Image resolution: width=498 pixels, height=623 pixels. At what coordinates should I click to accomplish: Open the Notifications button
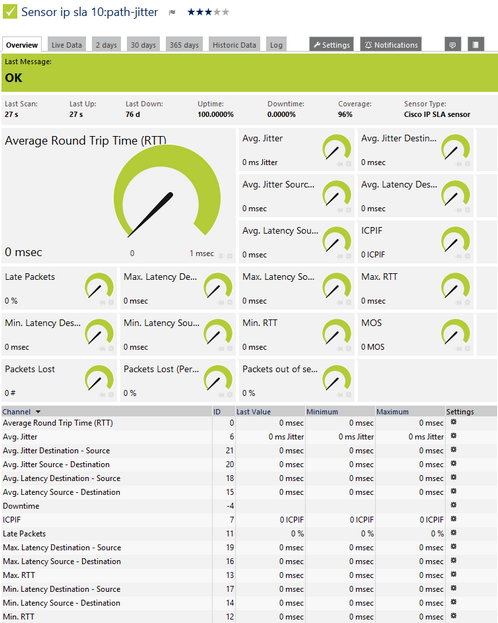click(391, 44)
